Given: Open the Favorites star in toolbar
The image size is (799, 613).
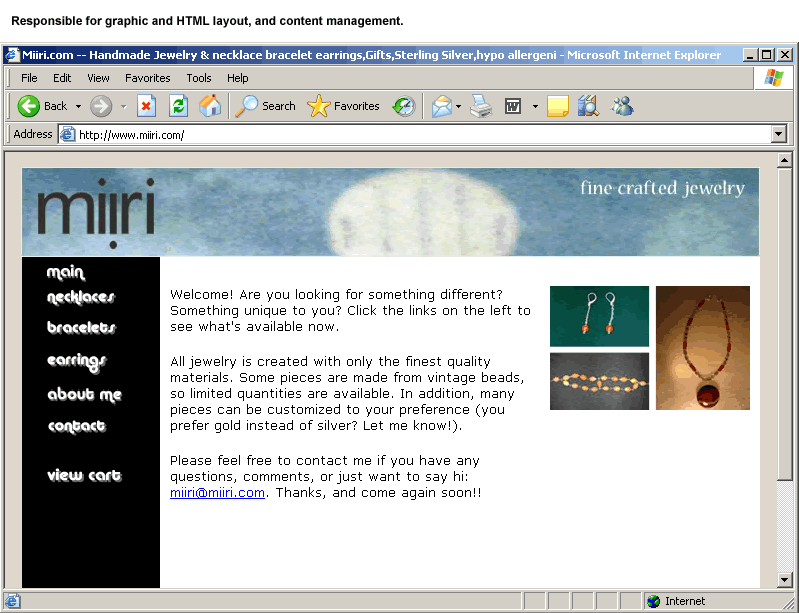Looking at the screenshot, I should click(x=344, y=106).
